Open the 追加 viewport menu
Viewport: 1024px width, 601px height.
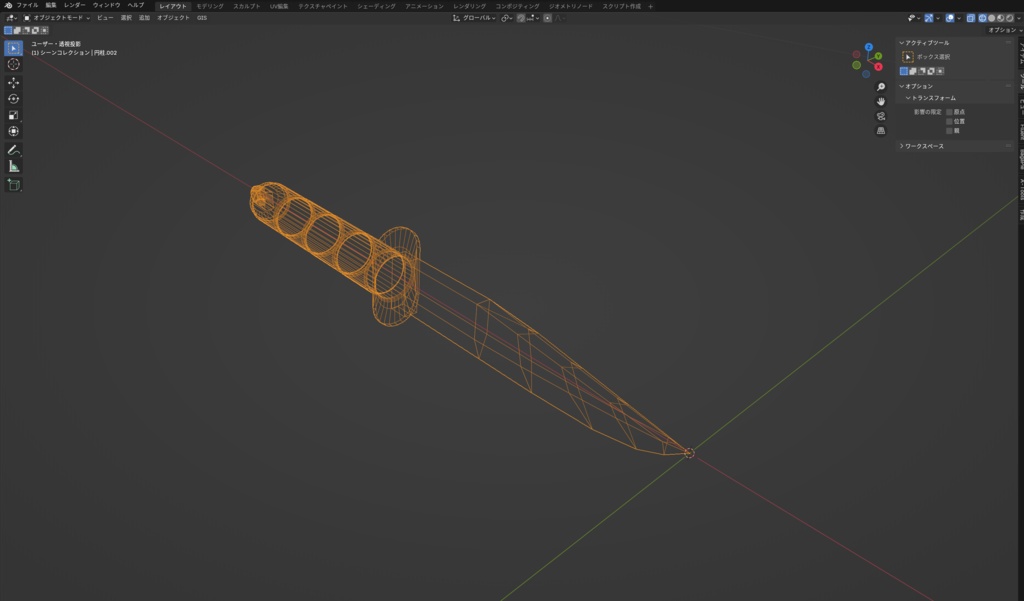[x=144, y=18]
